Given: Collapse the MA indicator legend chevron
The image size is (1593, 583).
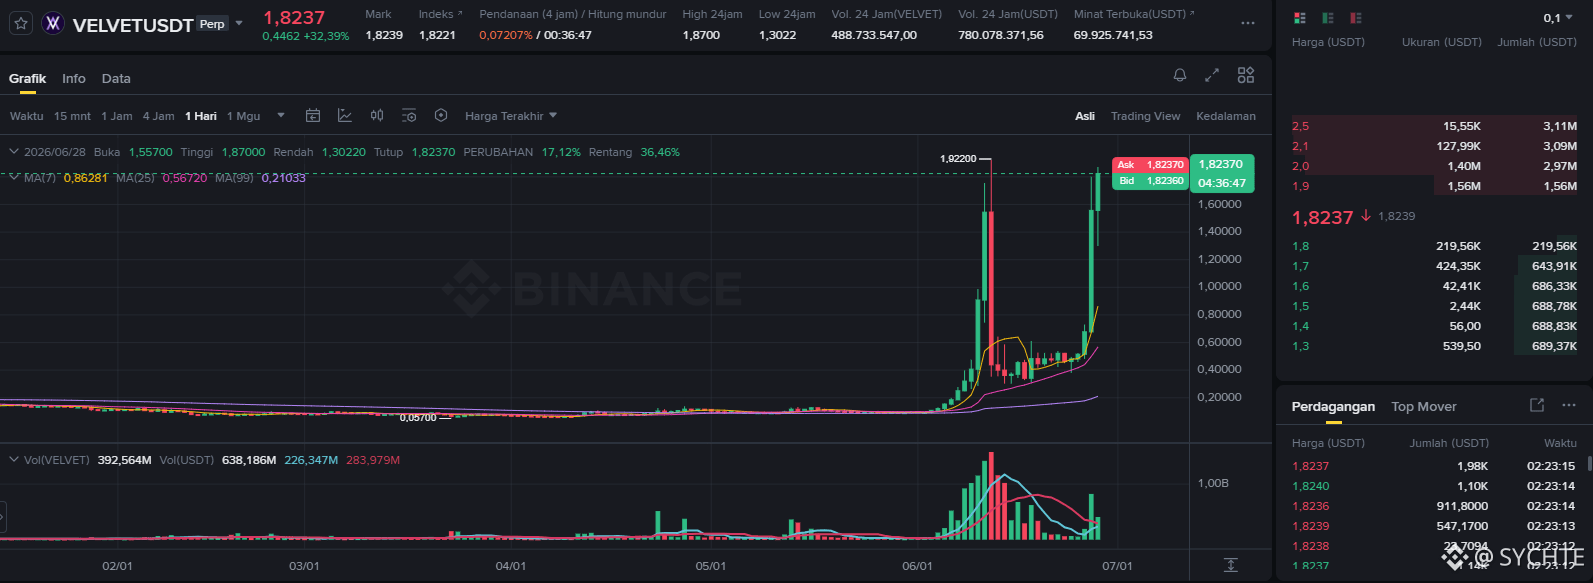Looking at the screenshot, I should 14,177.
